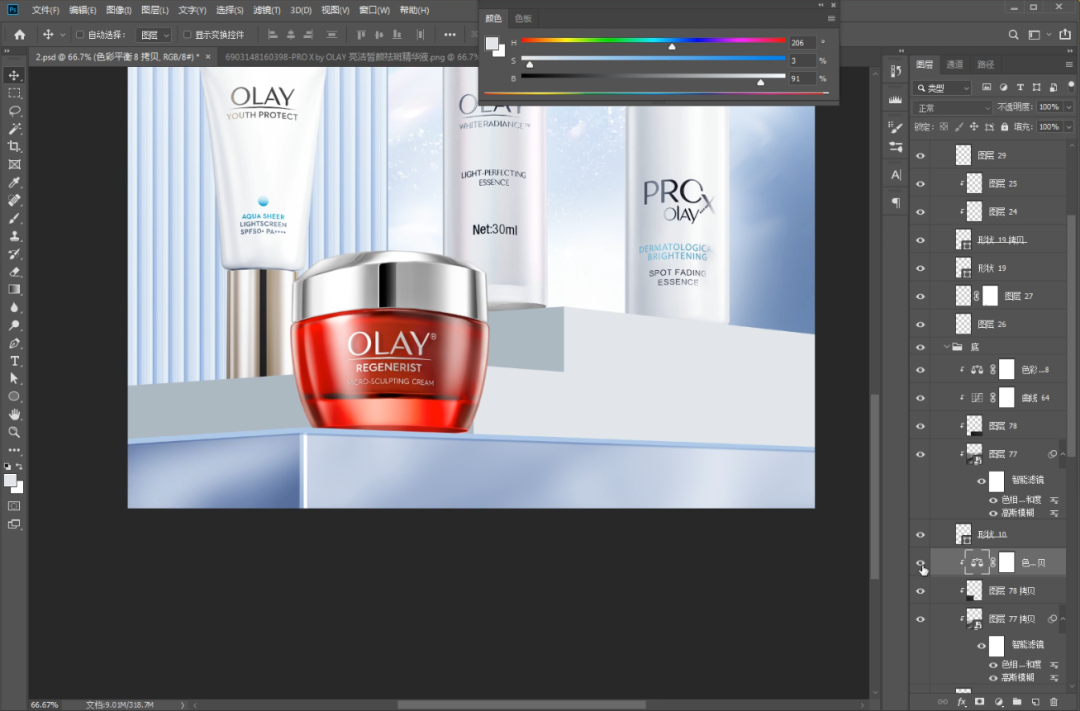This screenshot has width=1080, height=711.
Task: Open the 正常 blend mode dropdown
Action: (953, 108)
